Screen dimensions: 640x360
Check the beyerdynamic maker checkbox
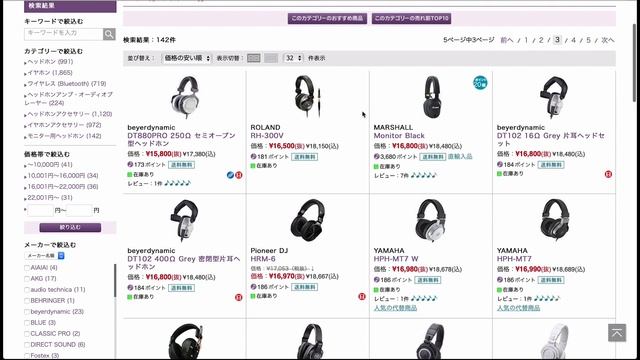pyautogui.click(x=27, y=312)
